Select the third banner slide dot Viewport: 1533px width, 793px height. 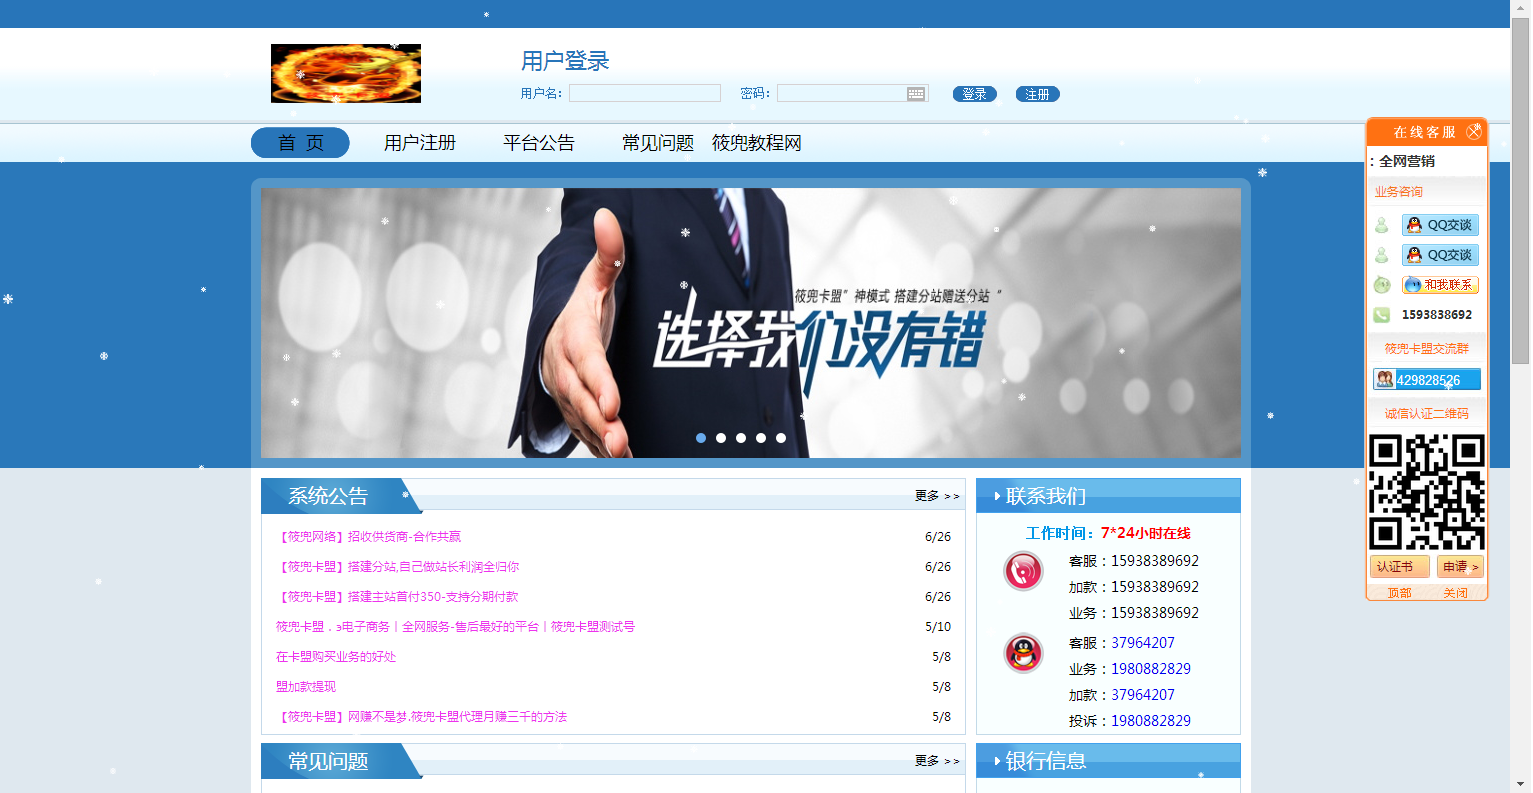pos(741,438)
